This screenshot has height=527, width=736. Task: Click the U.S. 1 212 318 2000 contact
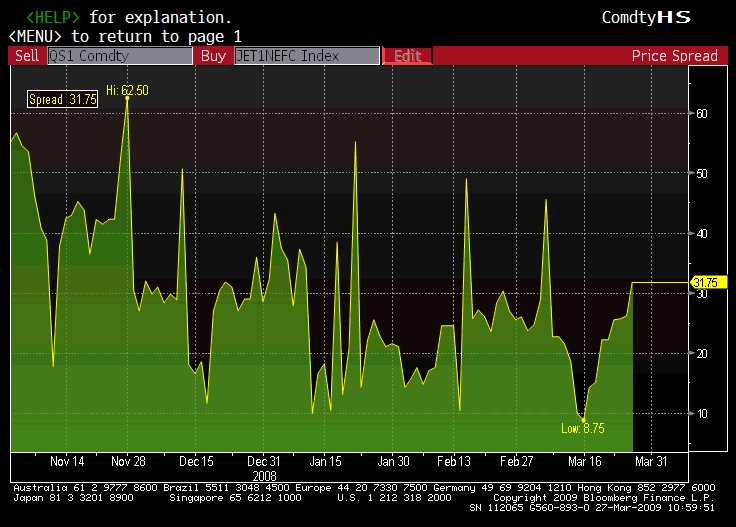coord(394,497)
